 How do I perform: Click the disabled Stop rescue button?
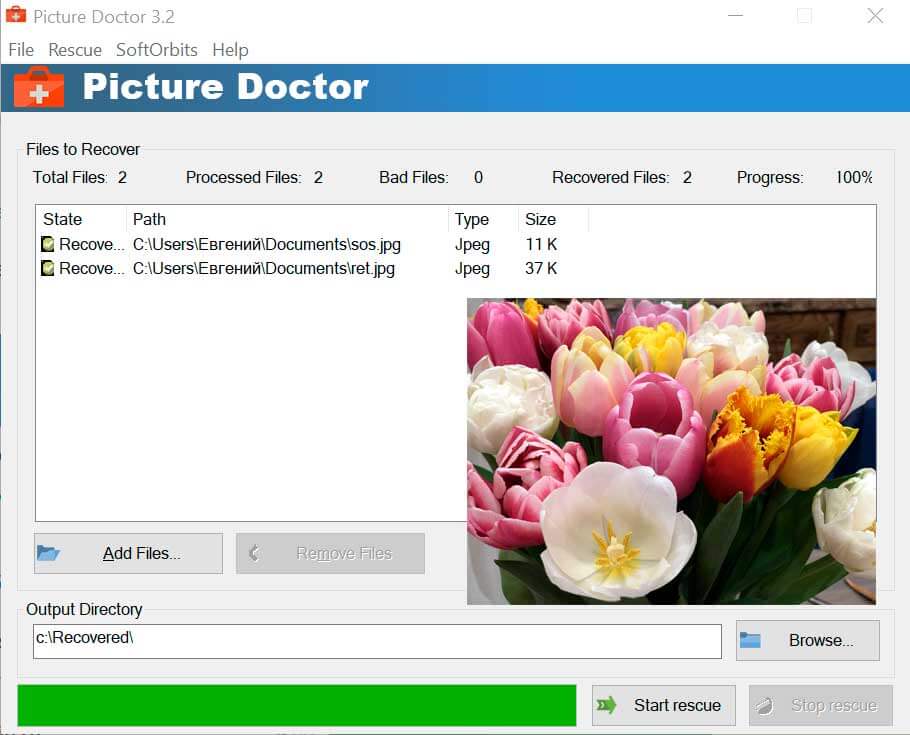820,705
